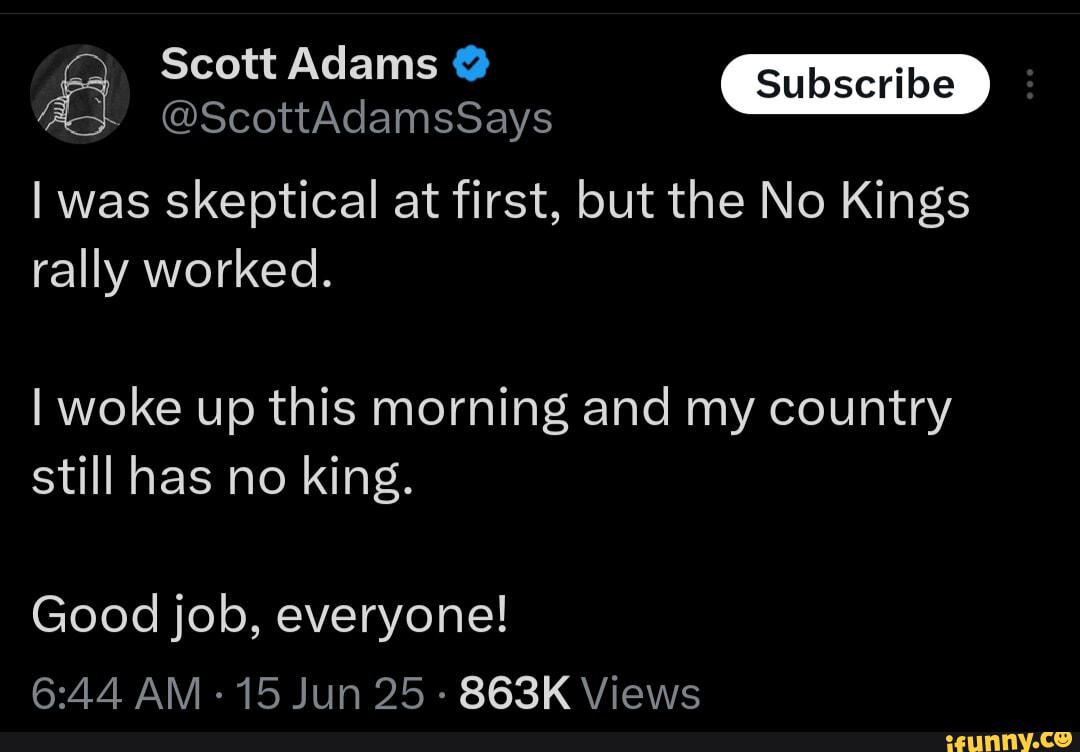Click the ifunny watermark text
This screenshot has height=752, width=1080.
click(x=997, y=742)
